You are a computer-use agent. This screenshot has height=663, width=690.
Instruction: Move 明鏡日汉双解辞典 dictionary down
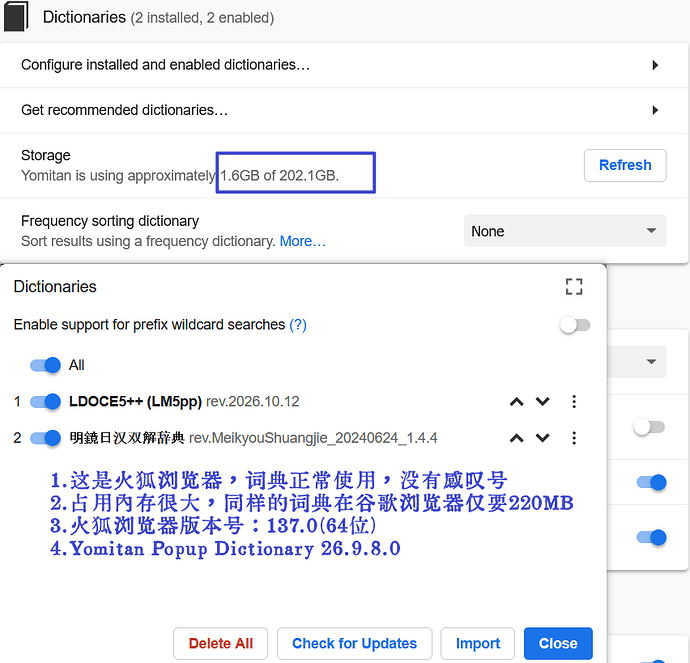click(x=543, y=438)
